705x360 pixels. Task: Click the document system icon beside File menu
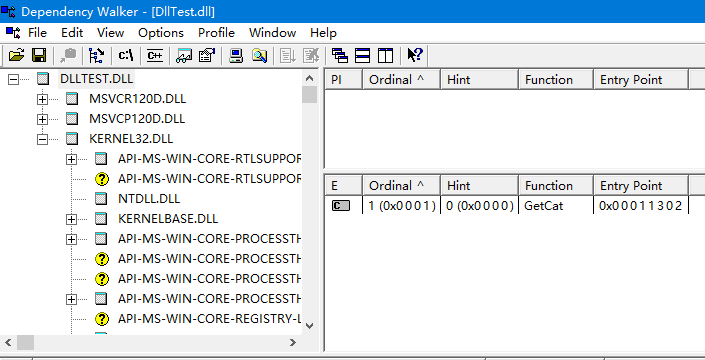coord(13,33)
